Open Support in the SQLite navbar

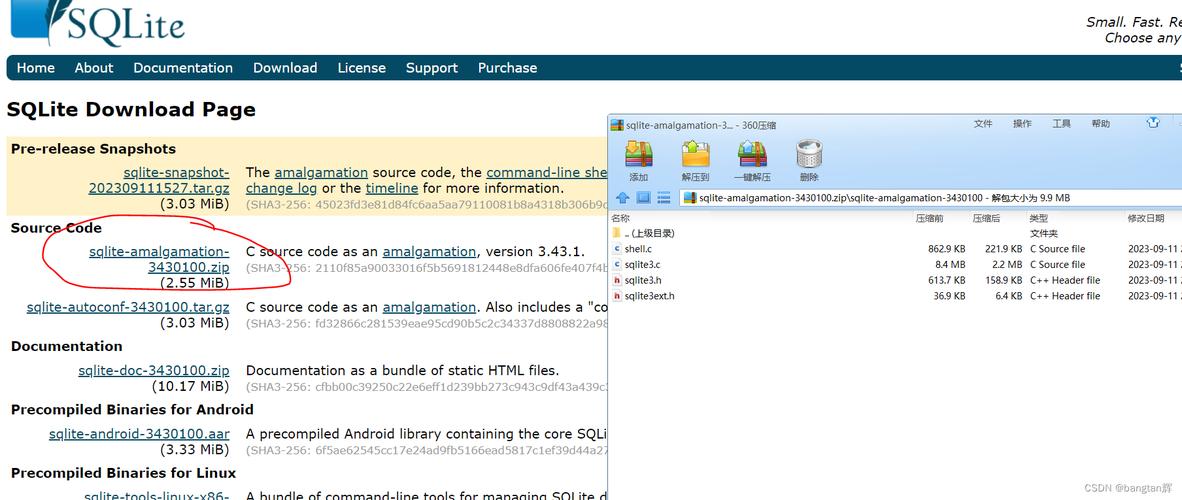[432, 68]
